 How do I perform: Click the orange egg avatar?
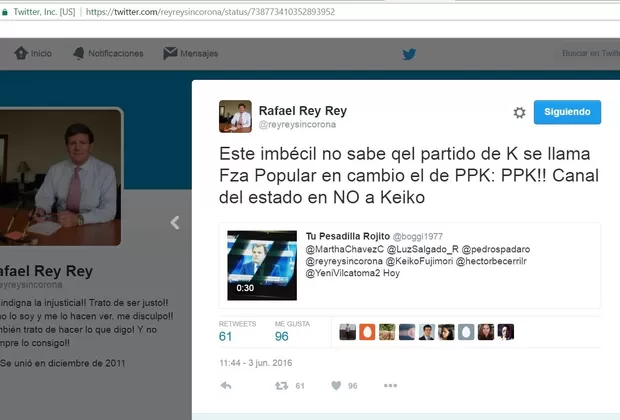tap(367, 332)
